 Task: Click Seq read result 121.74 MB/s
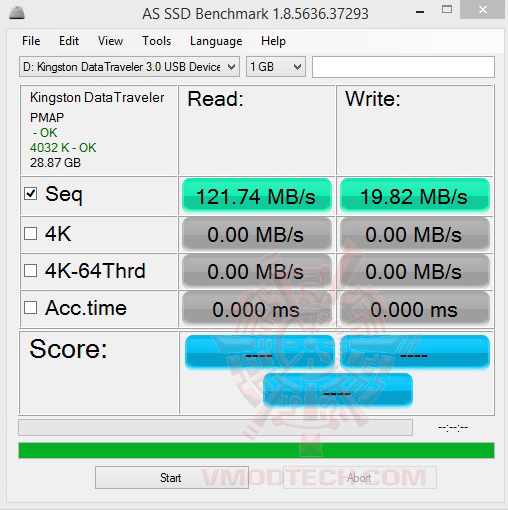257,196
